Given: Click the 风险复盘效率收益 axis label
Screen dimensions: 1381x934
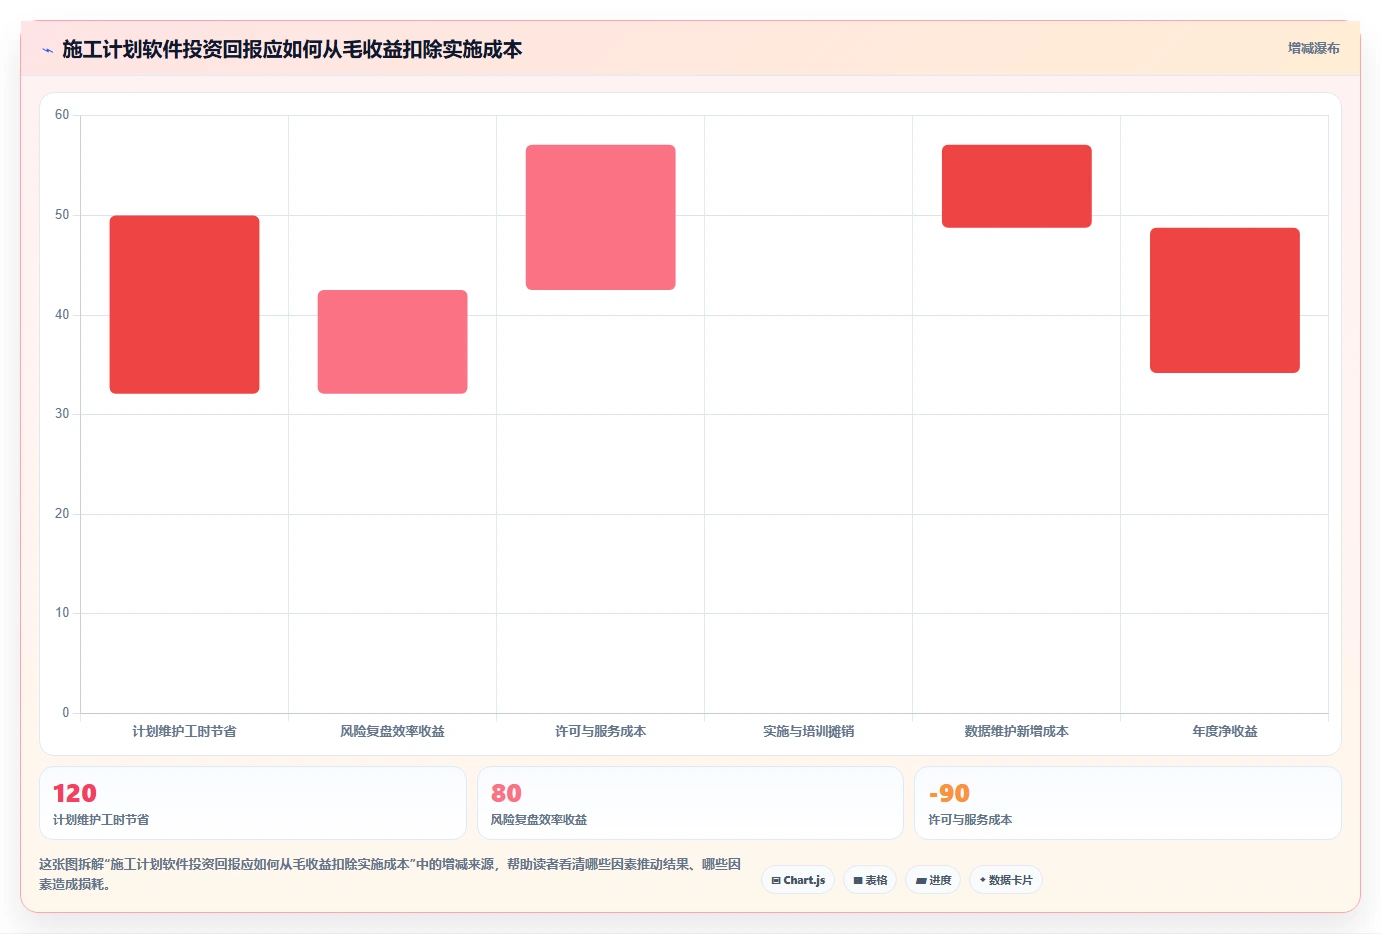Looking at the screenshot, I should 392,731.
